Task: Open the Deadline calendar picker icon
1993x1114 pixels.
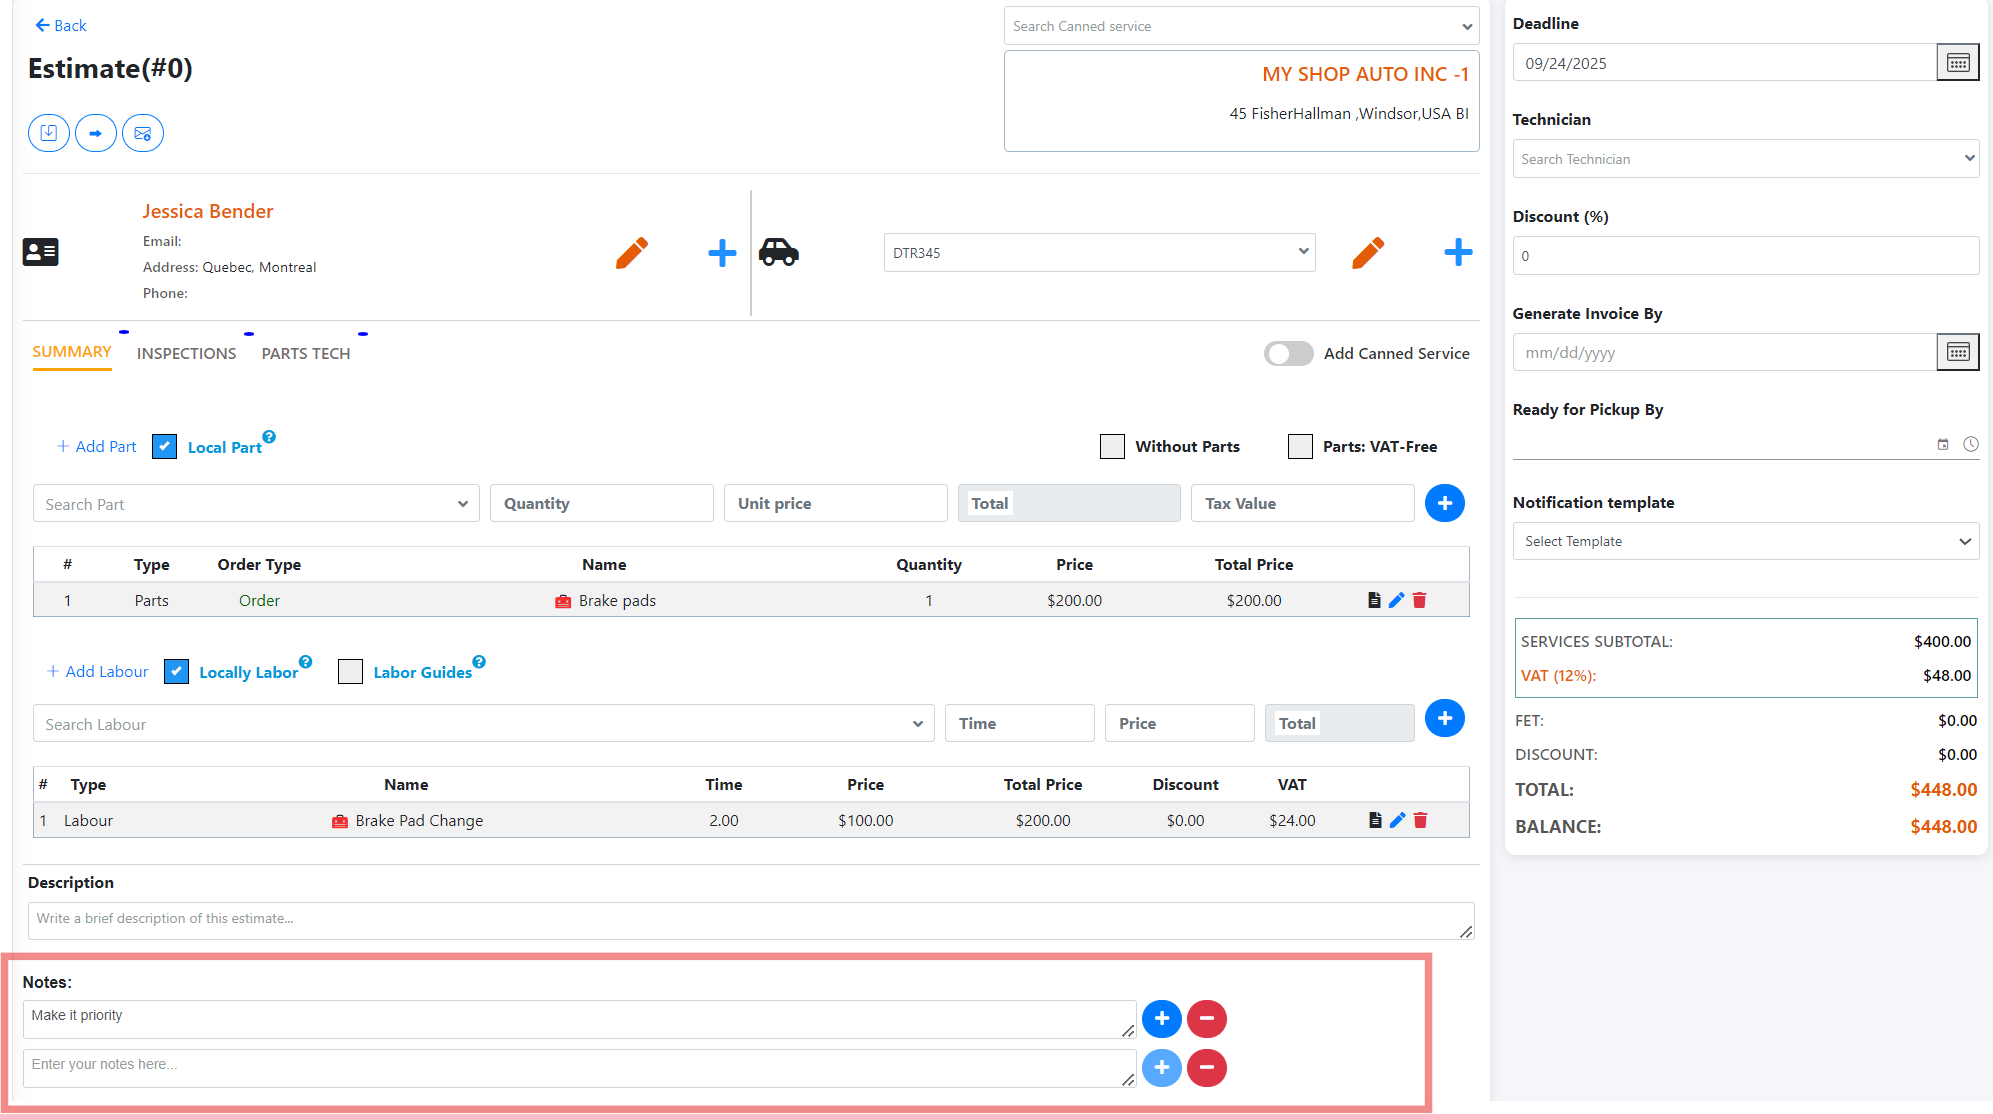Action: (x=1957, y=63)
